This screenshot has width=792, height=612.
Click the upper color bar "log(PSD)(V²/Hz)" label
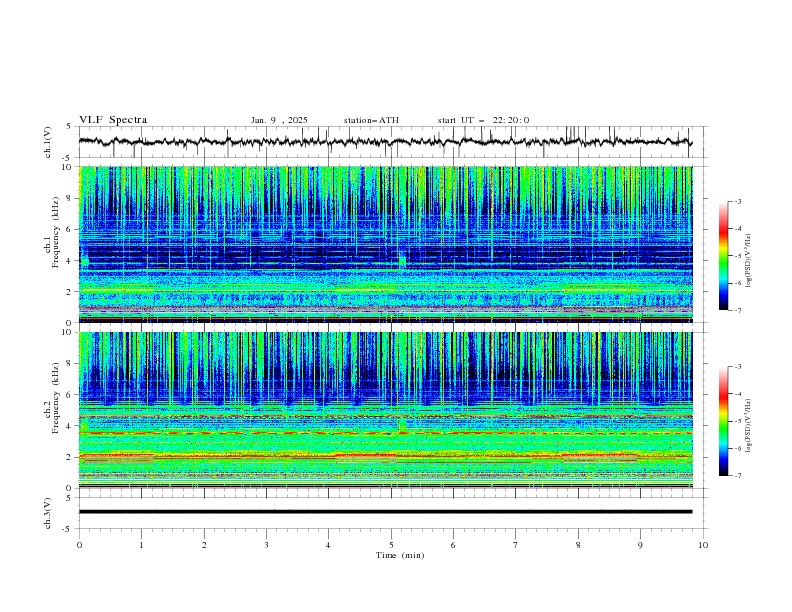tap(749, 261)
